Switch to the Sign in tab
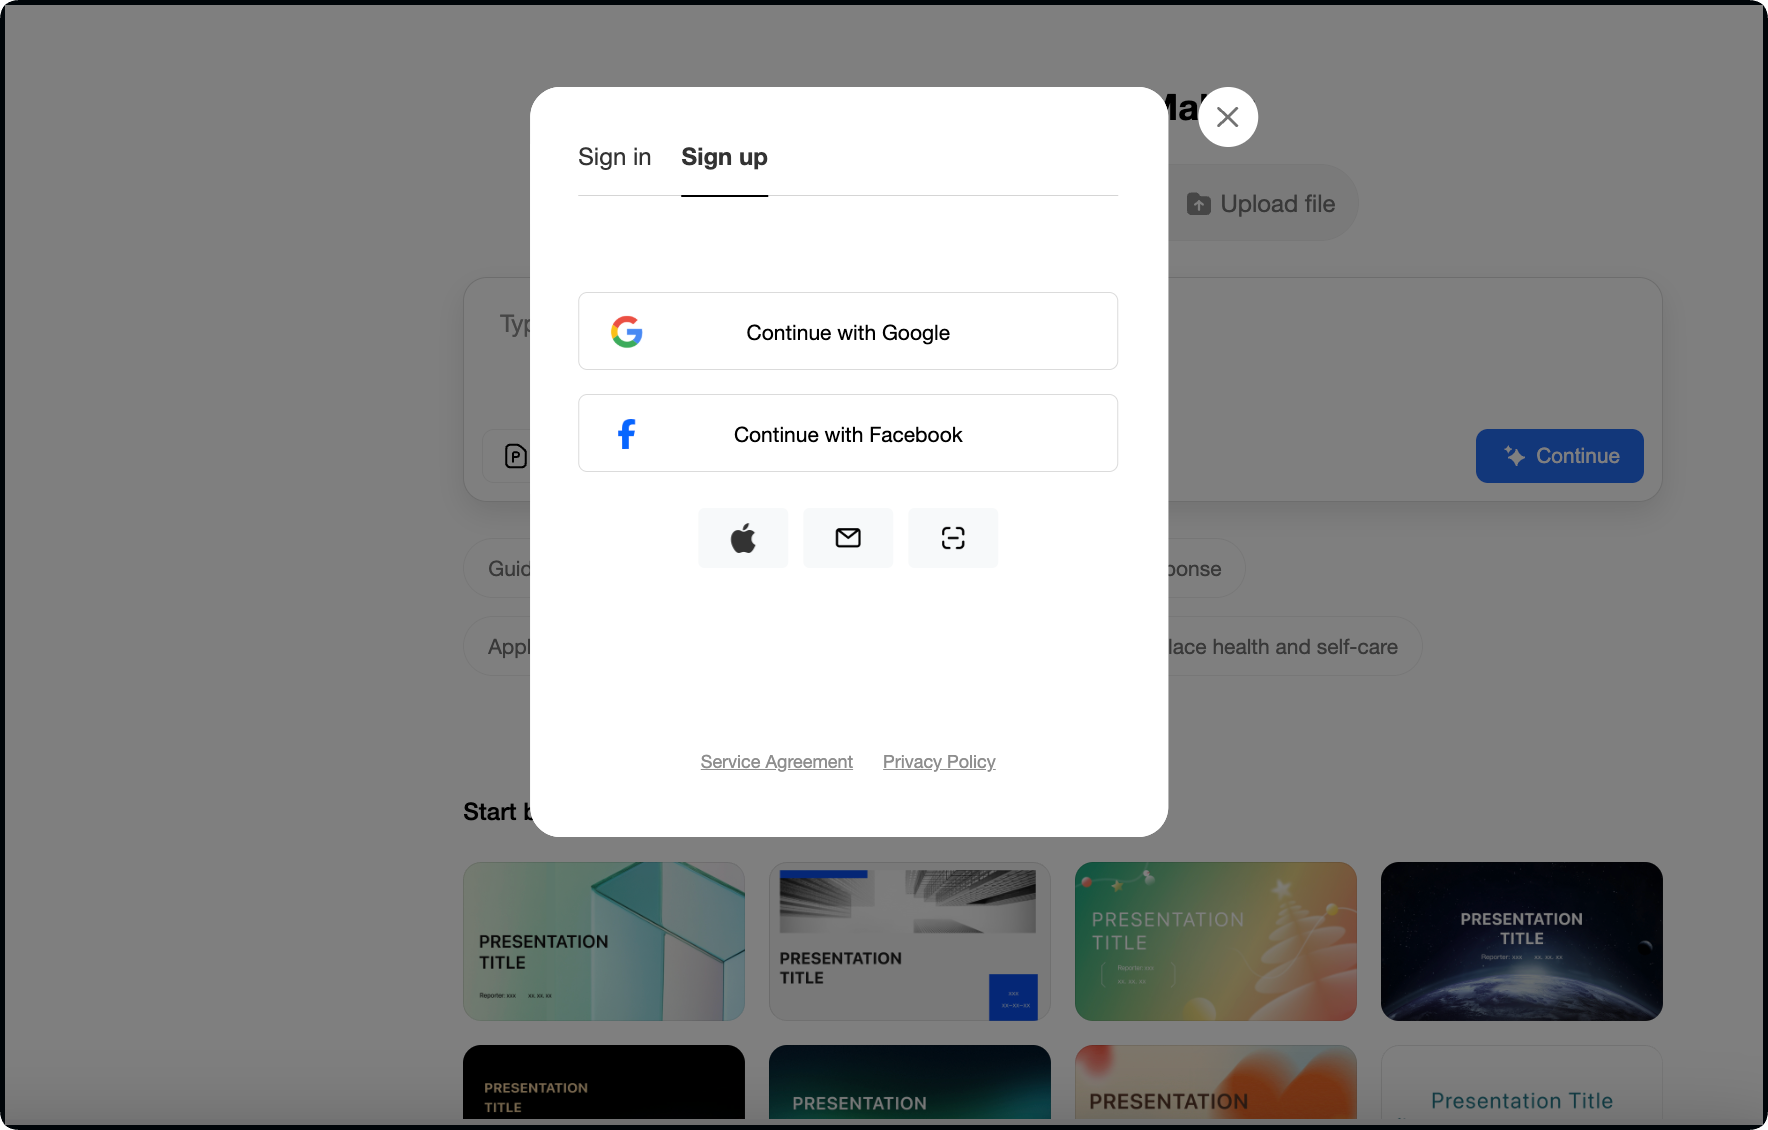Image resolution: width=1768 pixels, height=1130 pixels. (614, 157)
